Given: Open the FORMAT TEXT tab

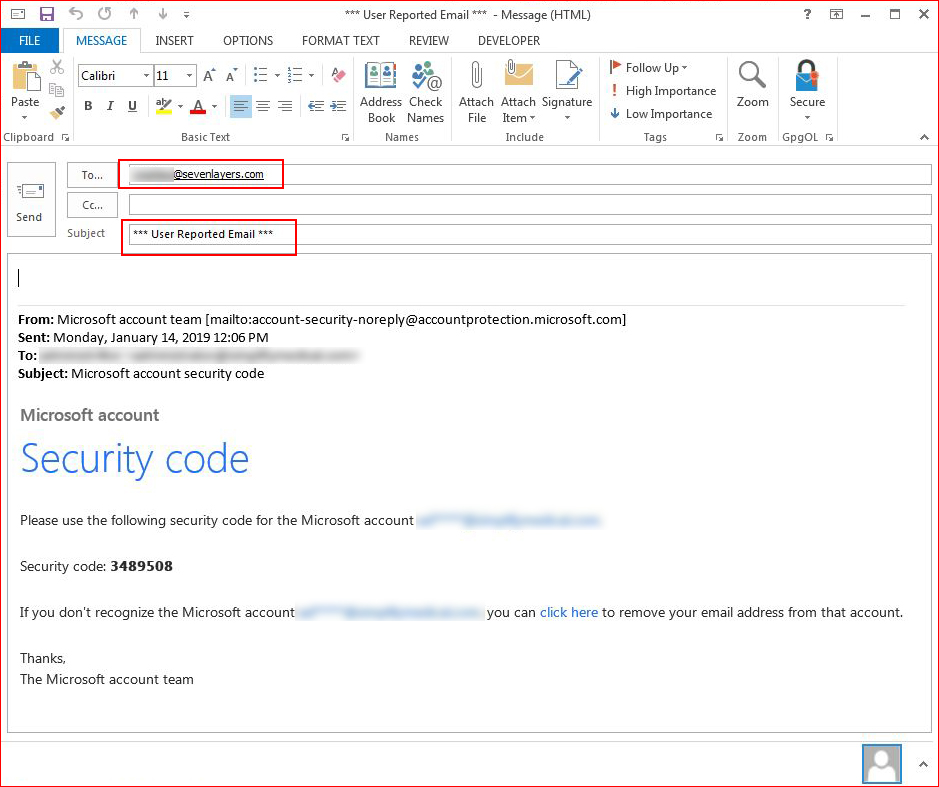Looking at the screenshot, I should 341,41.
